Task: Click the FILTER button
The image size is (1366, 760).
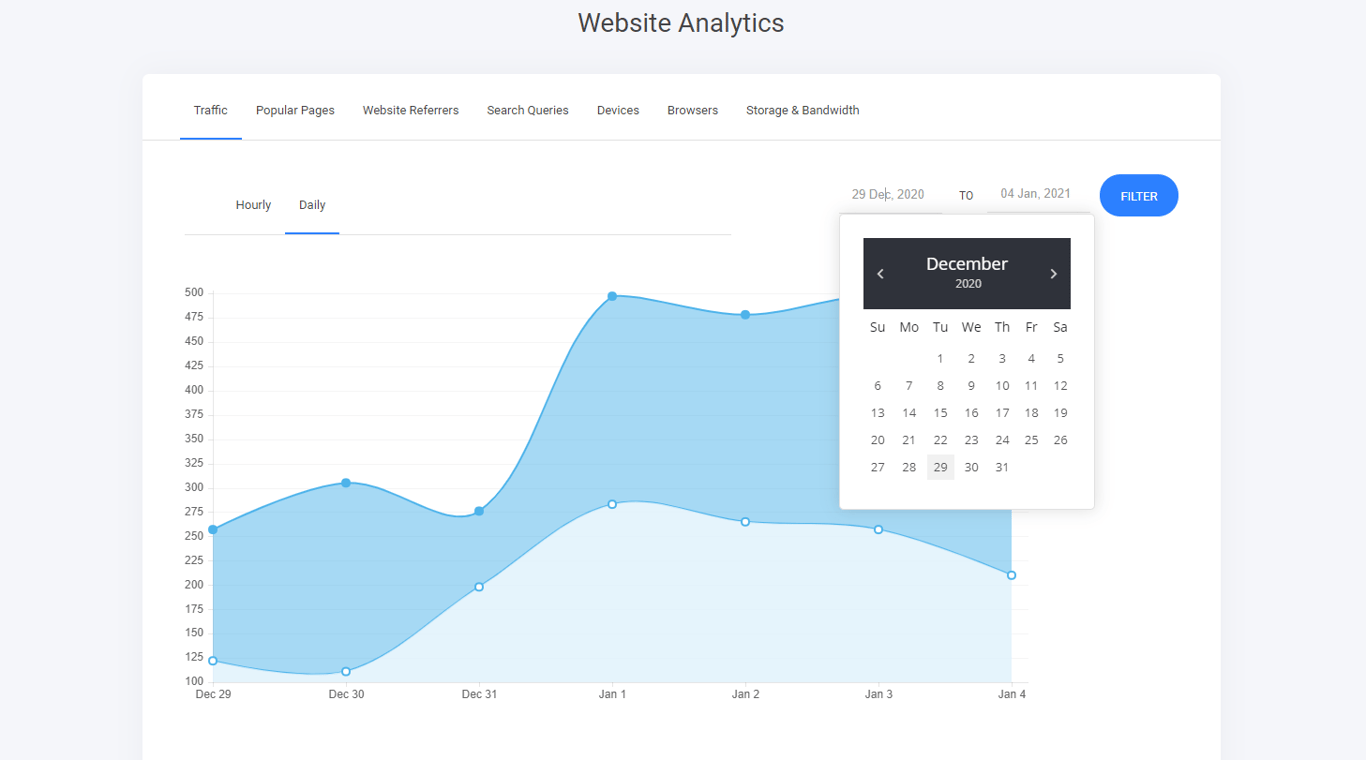Action: [x=1139, y=196]
